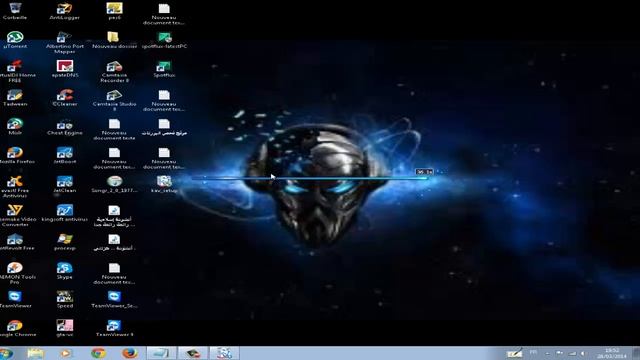This screenshot has height=360, width=640.
Task: Launch Camtasia Recorder 8
Action: point(114,71)
